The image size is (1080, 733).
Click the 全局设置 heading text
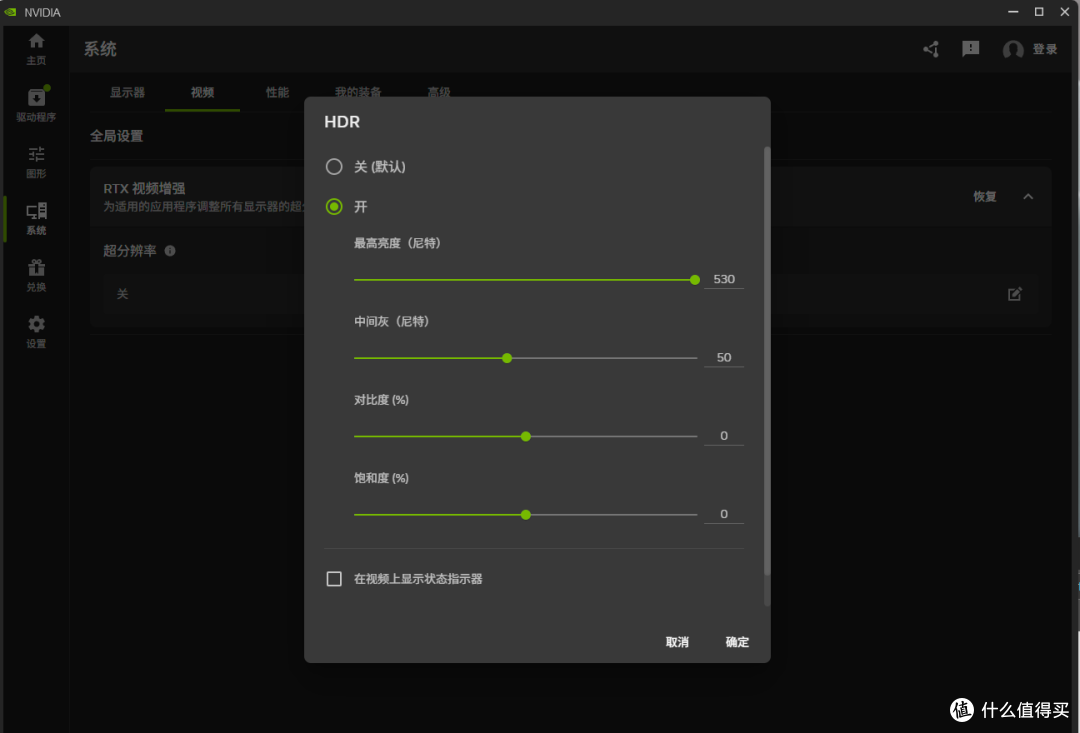click(116, 136)
